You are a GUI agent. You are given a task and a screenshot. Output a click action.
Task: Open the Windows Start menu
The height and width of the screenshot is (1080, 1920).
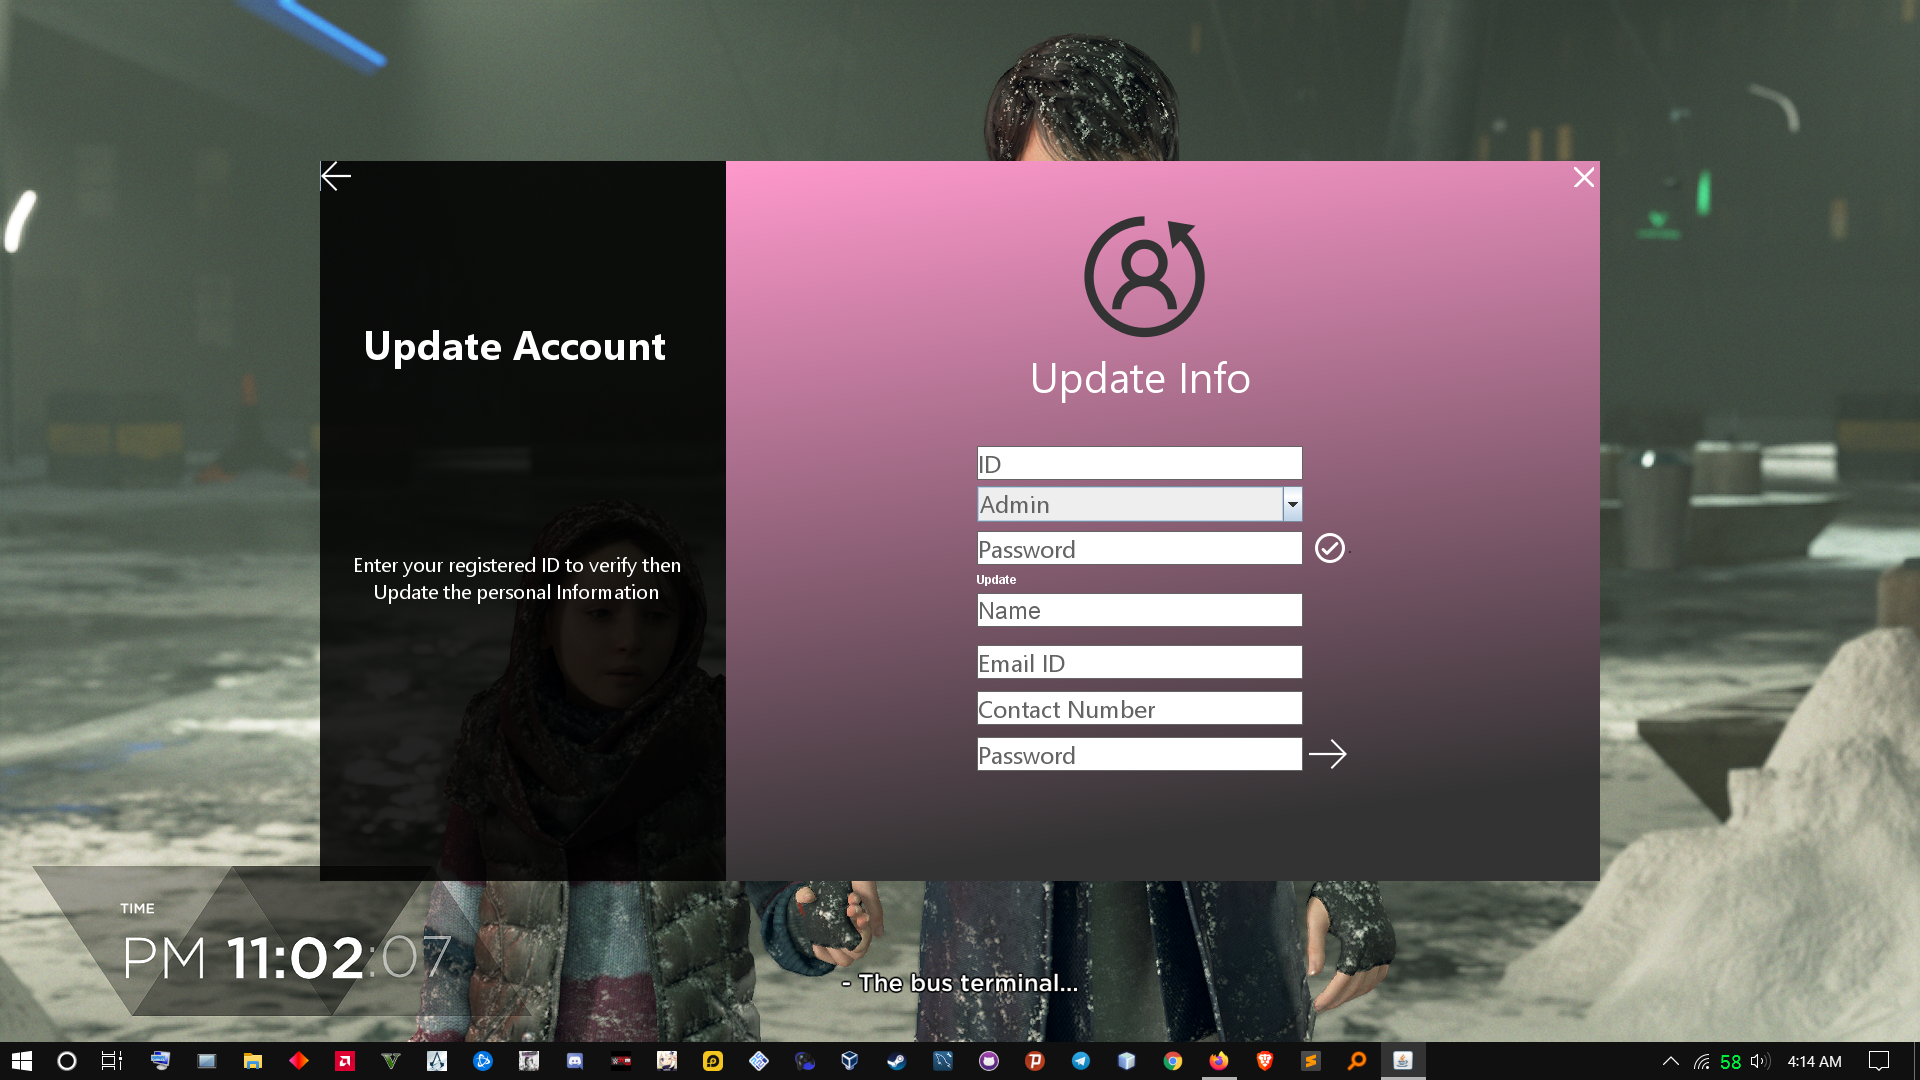click(x=22, y=1061)
